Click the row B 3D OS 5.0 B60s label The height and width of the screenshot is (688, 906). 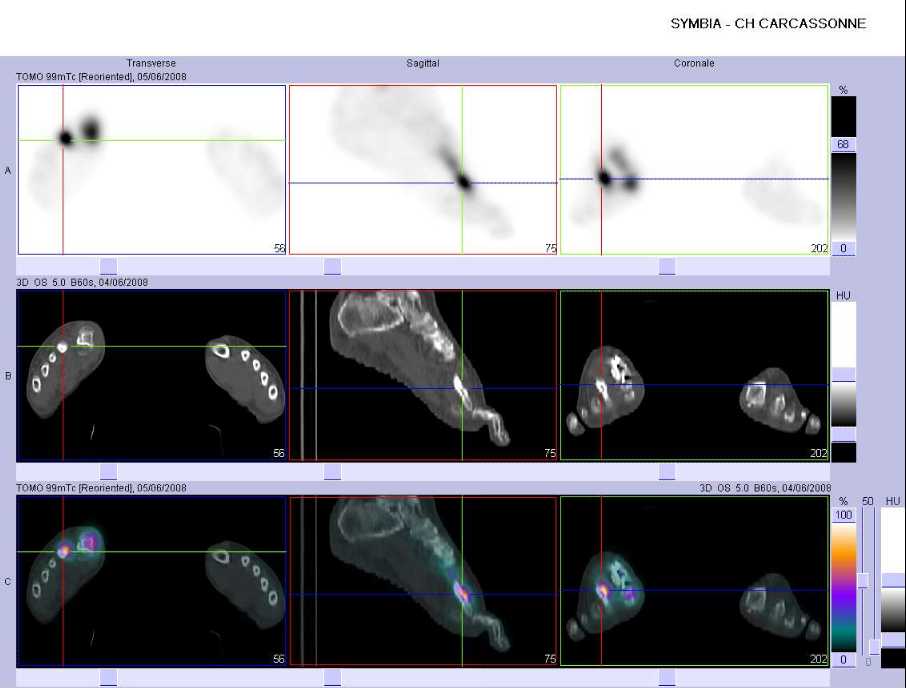tap(81, 282)
